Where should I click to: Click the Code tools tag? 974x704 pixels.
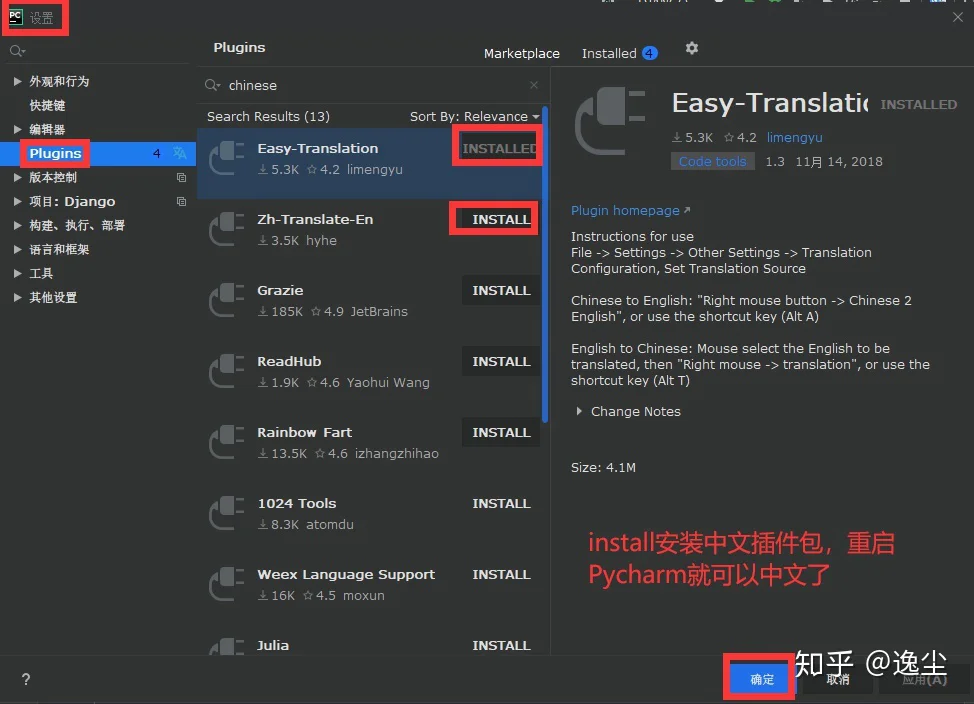coord(712,162)
